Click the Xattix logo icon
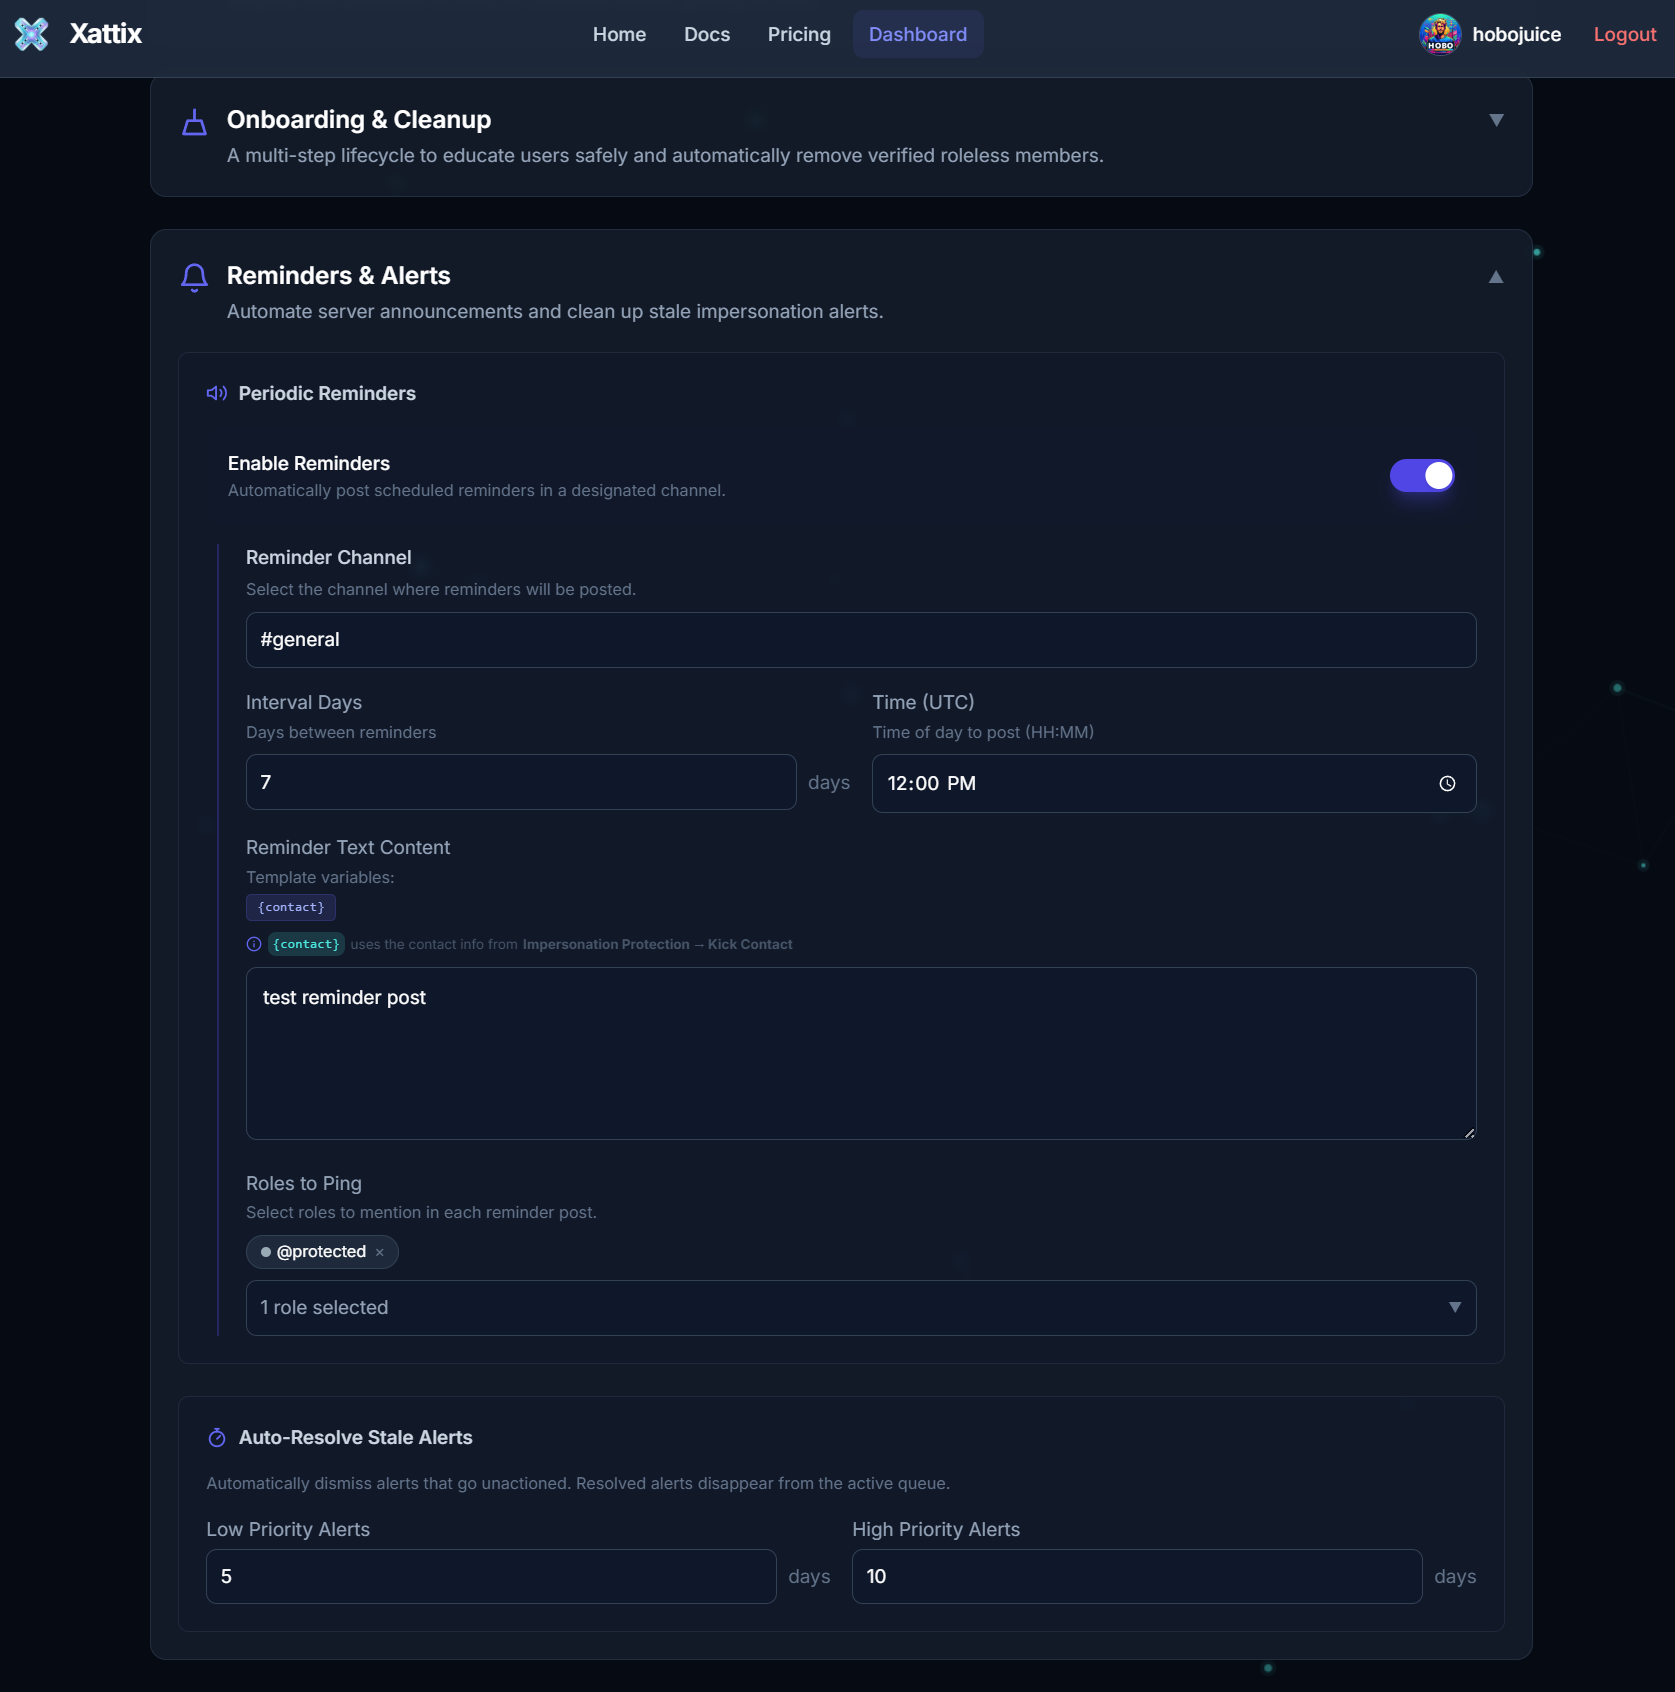Viewport: 1675px width, 1692px height. tap(31, 34)
